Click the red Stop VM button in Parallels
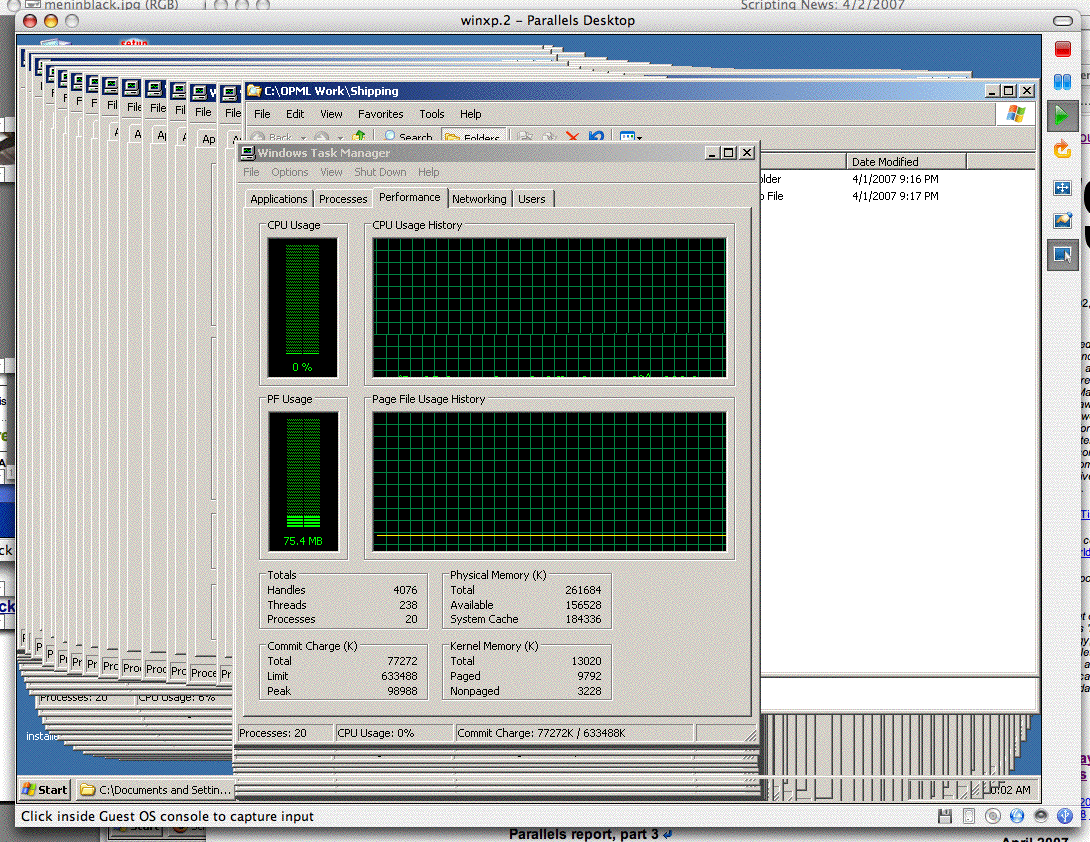 [x=1062, y=48]
